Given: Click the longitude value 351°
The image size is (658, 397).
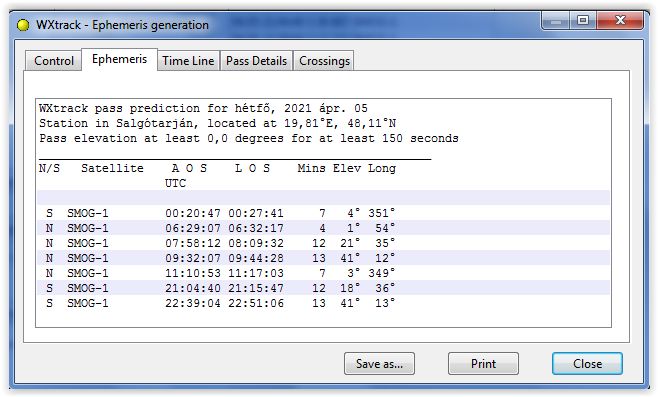Looking at the screenshot, I should [x=381, y=213].
